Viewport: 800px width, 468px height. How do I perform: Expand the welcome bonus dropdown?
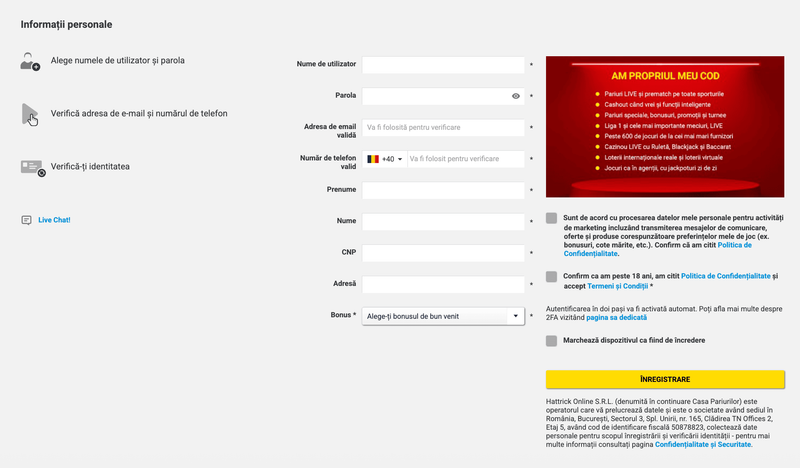click(516, 316)
